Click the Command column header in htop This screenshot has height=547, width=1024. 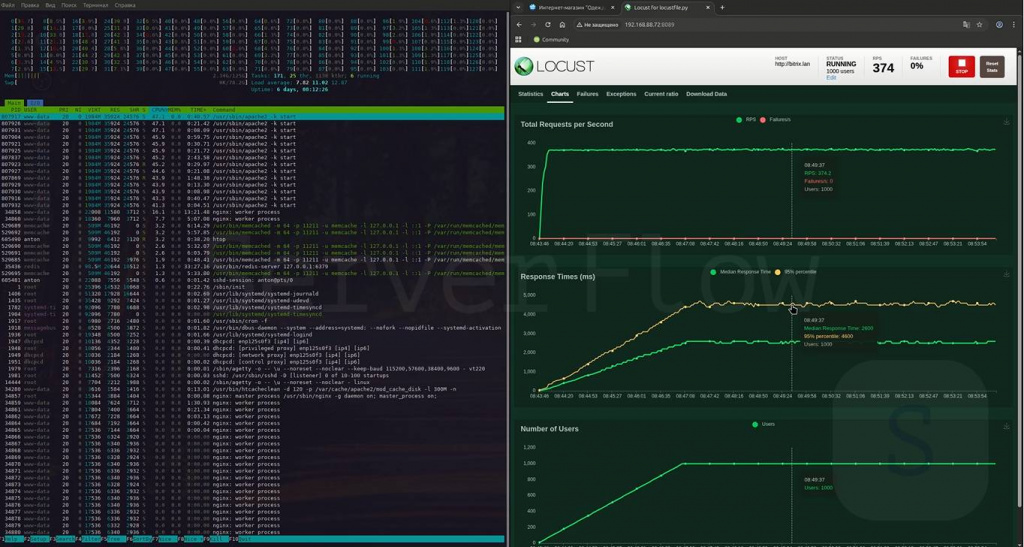[x=224, y=110]
